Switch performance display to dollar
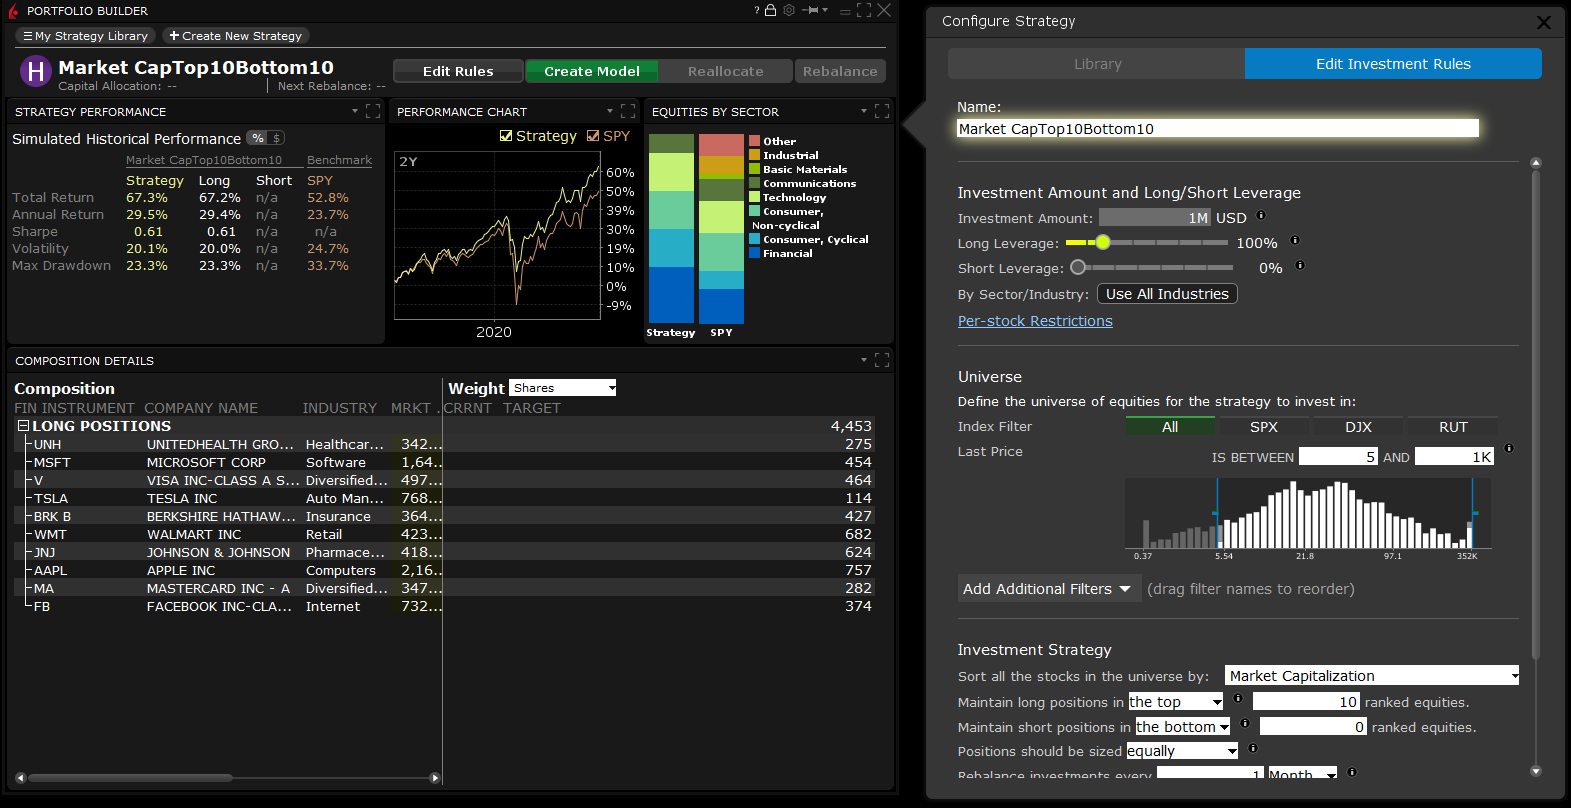Image resolution: width=1571 pixels, height=808 pixels. click(x=277, y=138)
